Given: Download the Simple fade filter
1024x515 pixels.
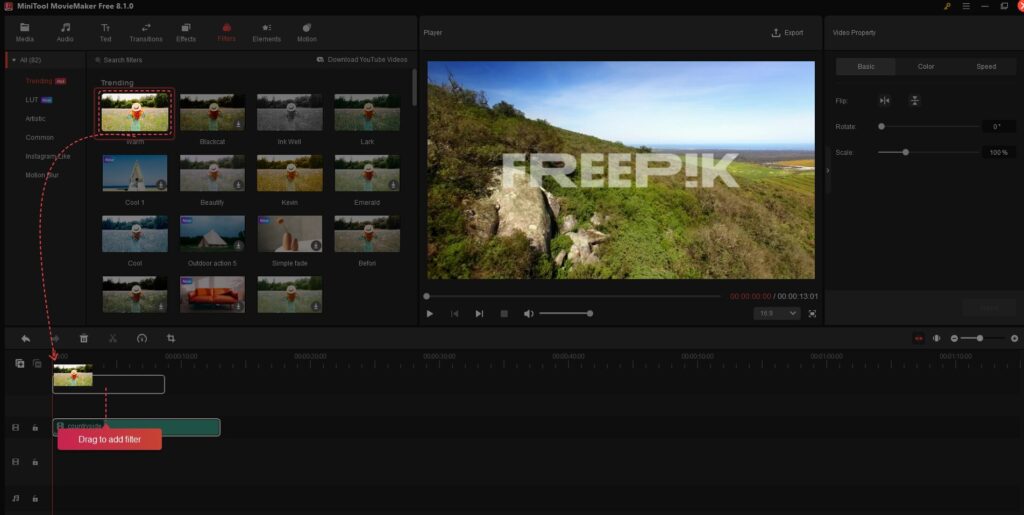Looking at the screenshot, I should coord(316,245).
